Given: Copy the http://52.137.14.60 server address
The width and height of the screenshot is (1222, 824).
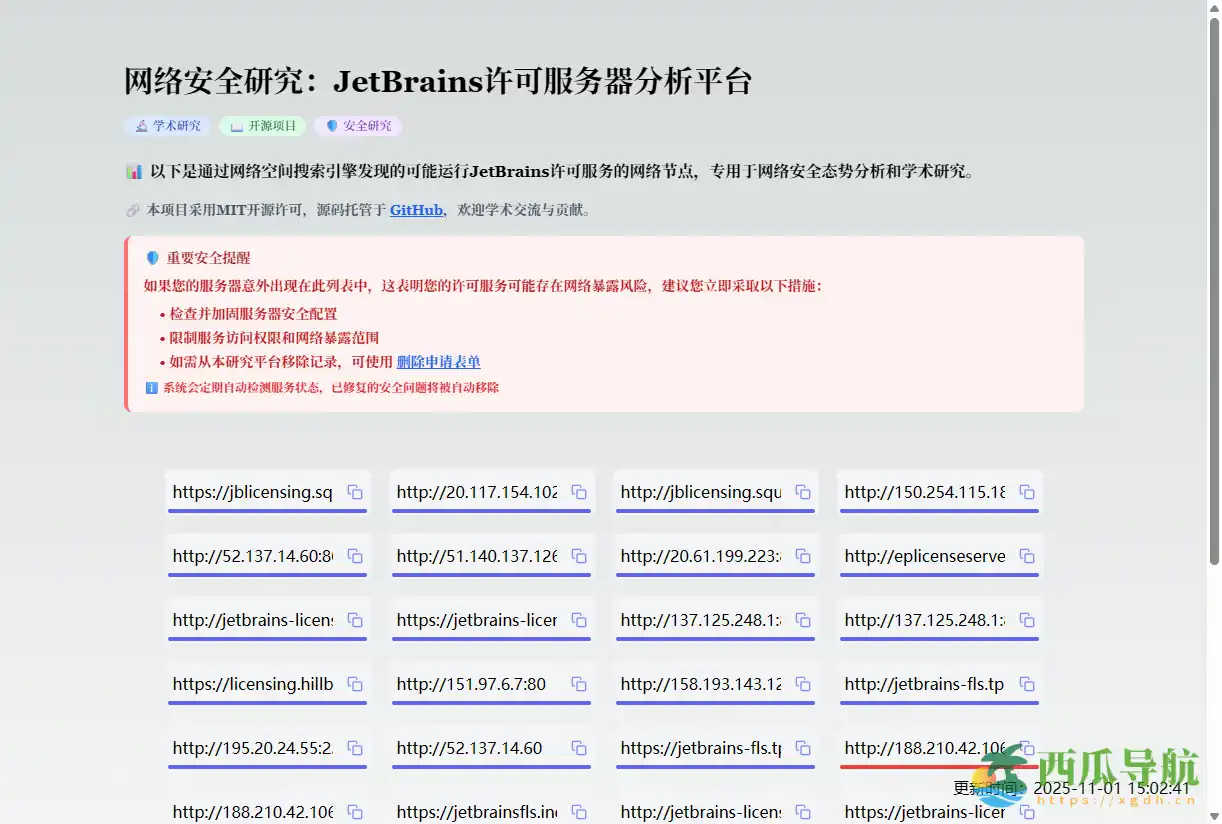Looking at the screenshot, I should tap(578, 748).
